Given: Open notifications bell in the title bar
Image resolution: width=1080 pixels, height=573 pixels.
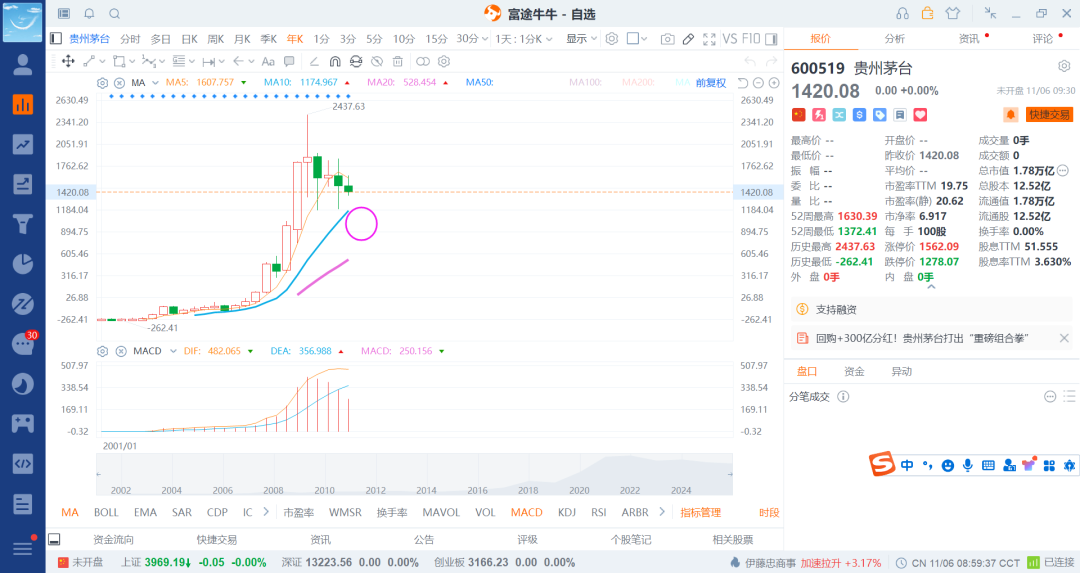Looking at the screenshot, I should (90, 14).
